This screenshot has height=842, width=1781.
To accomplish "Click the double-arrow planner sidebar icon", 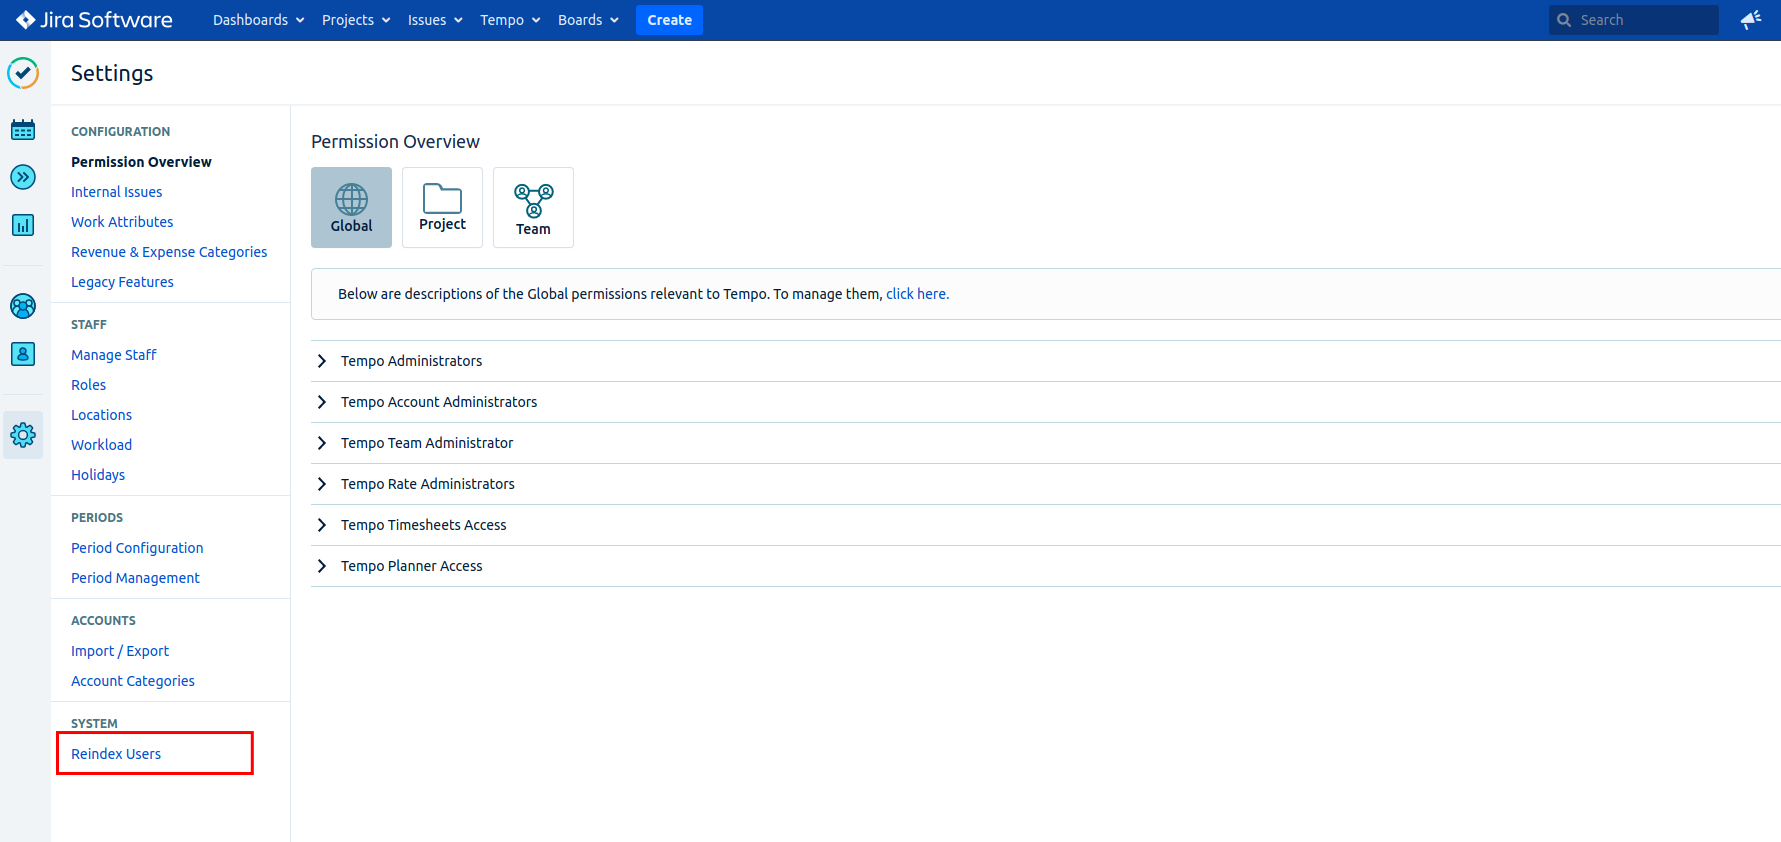I will [23, 177].
